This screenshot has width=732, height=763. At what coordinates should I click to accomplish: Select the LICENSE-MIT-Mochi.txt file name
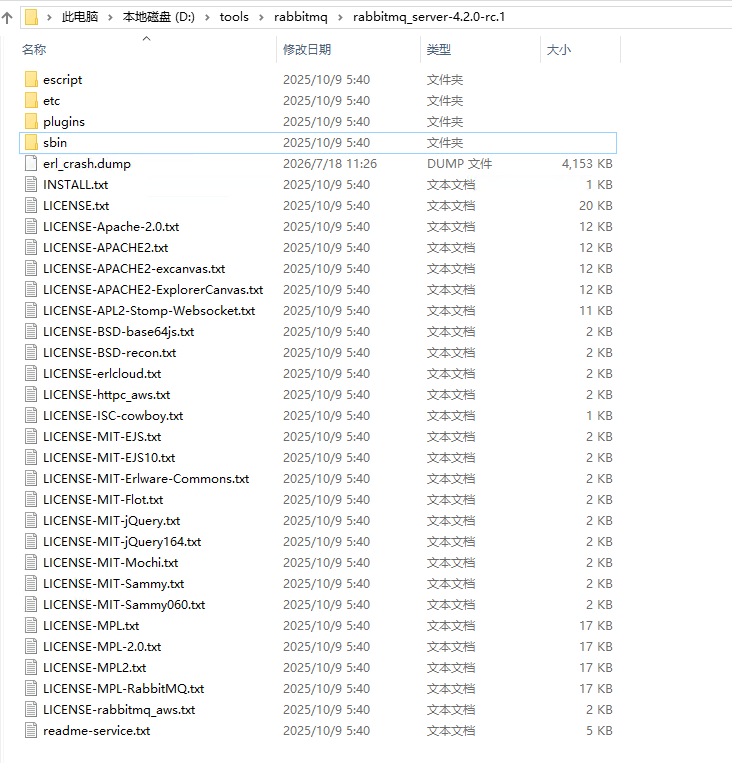pyautogui.click(x=110, y=563)
